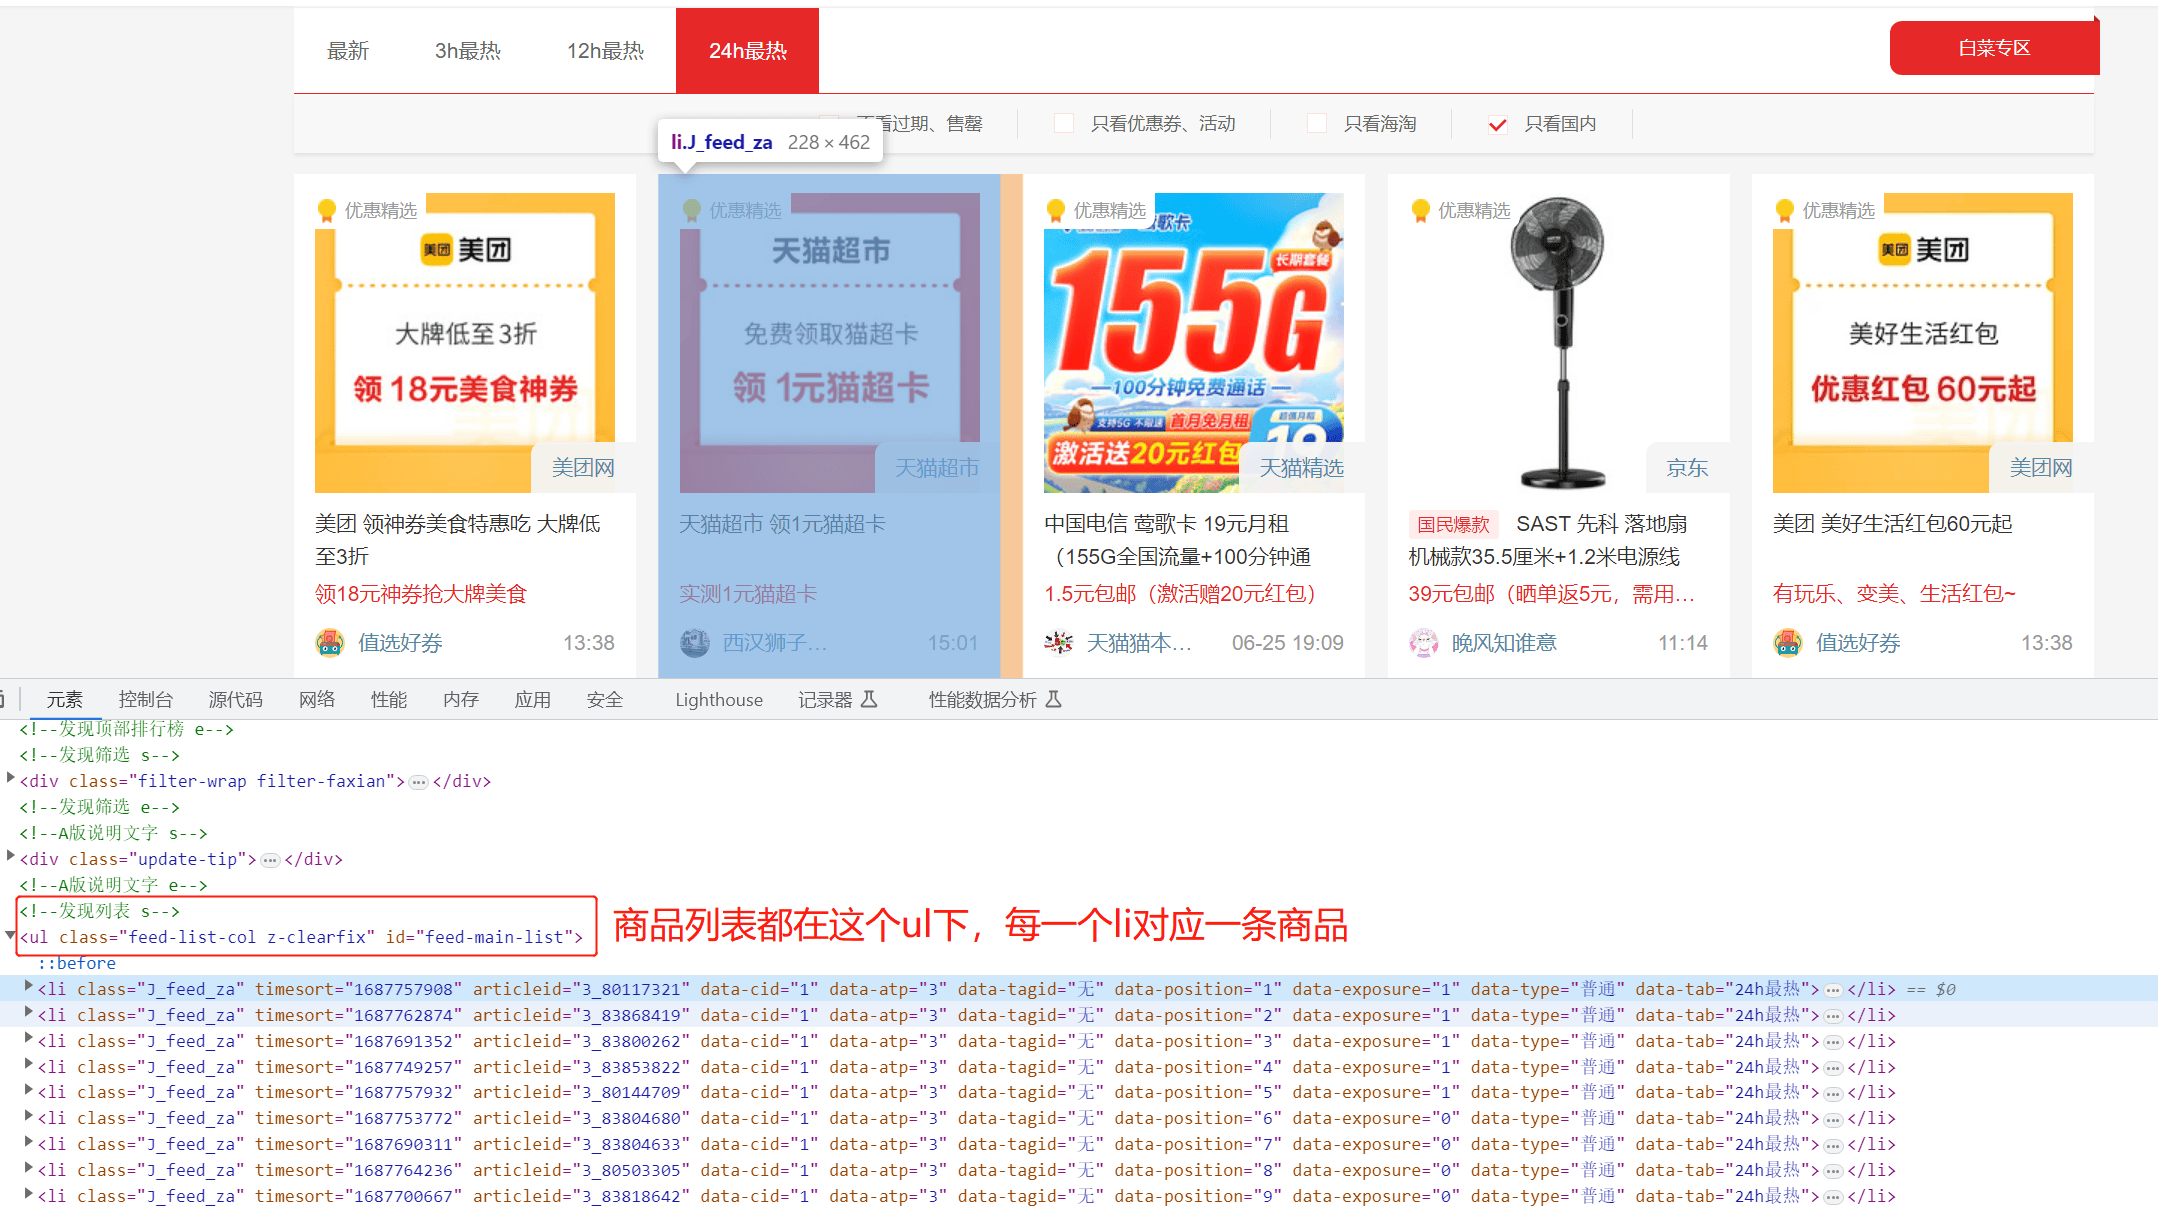
Task: Open the 美团 美好生活红包60元起 title
Action: click(1892, 523)
